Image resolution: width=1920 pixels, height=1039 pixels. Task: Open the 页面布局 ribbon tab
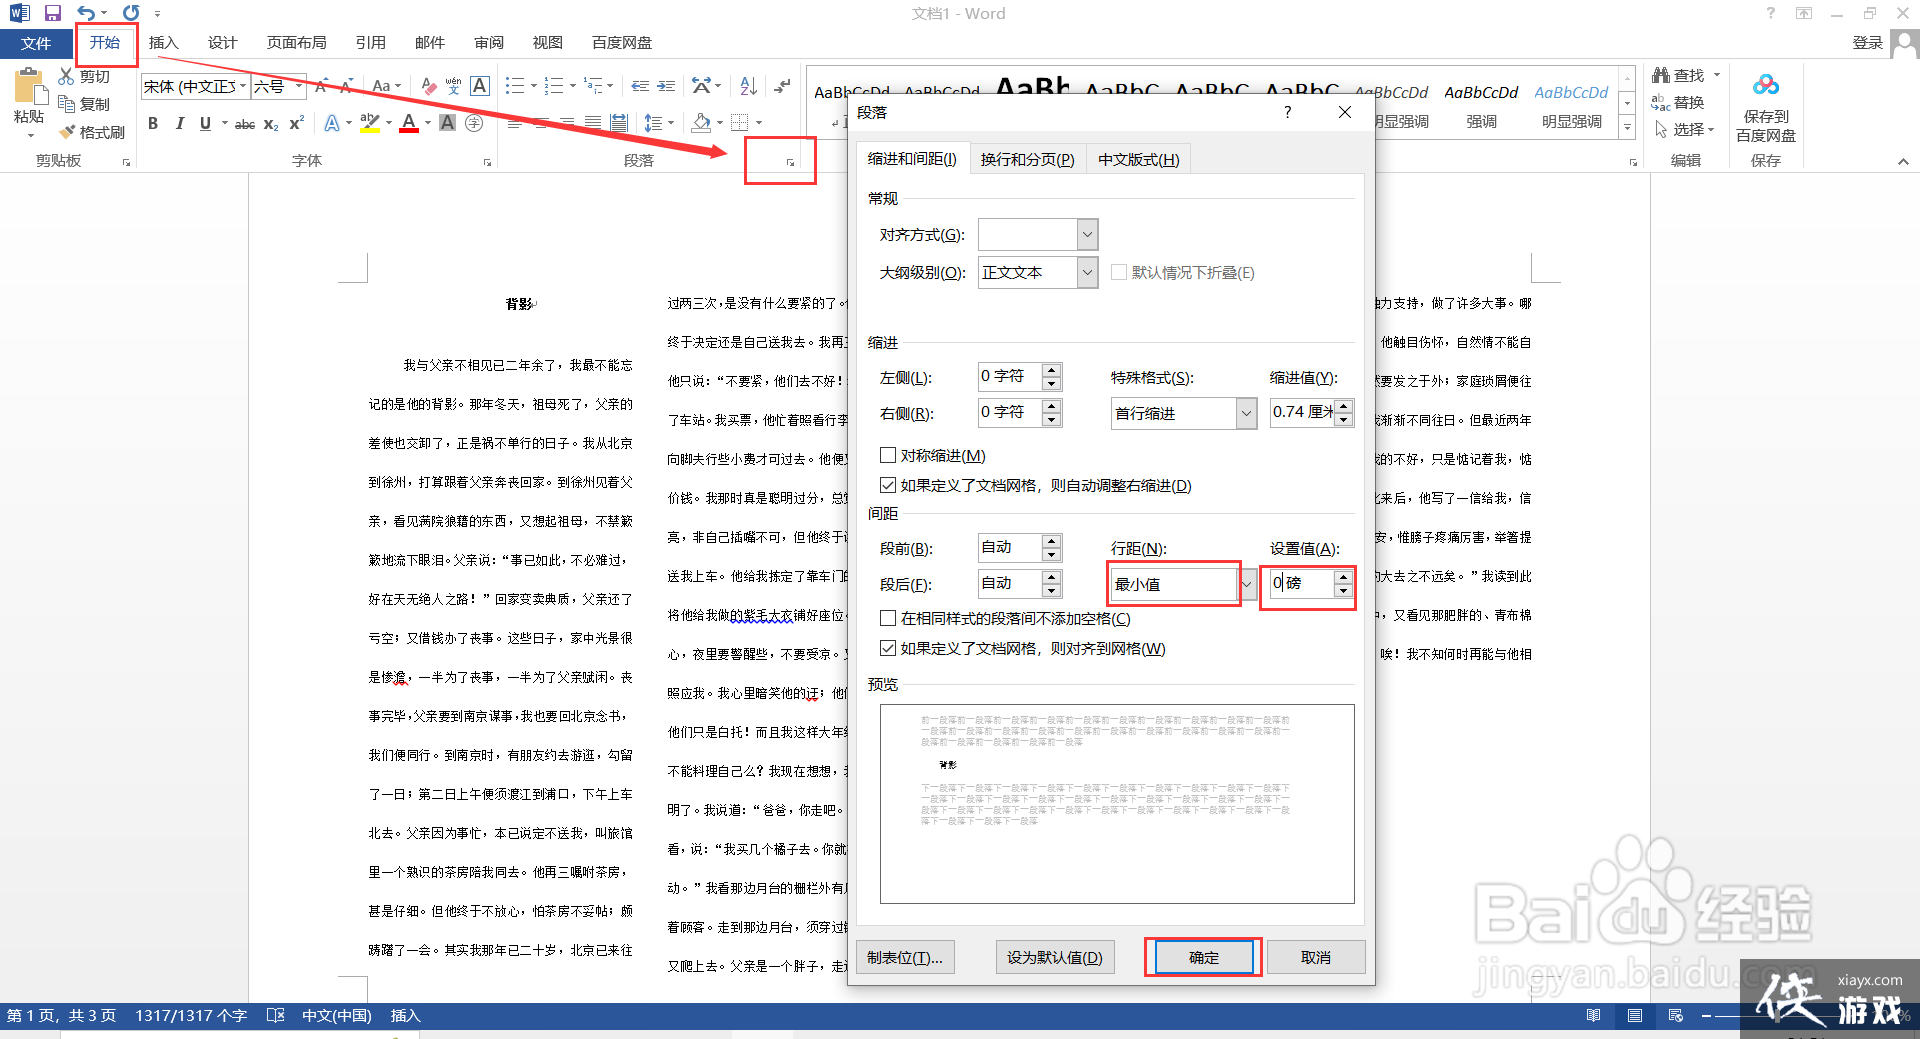[x=297, y=42]
